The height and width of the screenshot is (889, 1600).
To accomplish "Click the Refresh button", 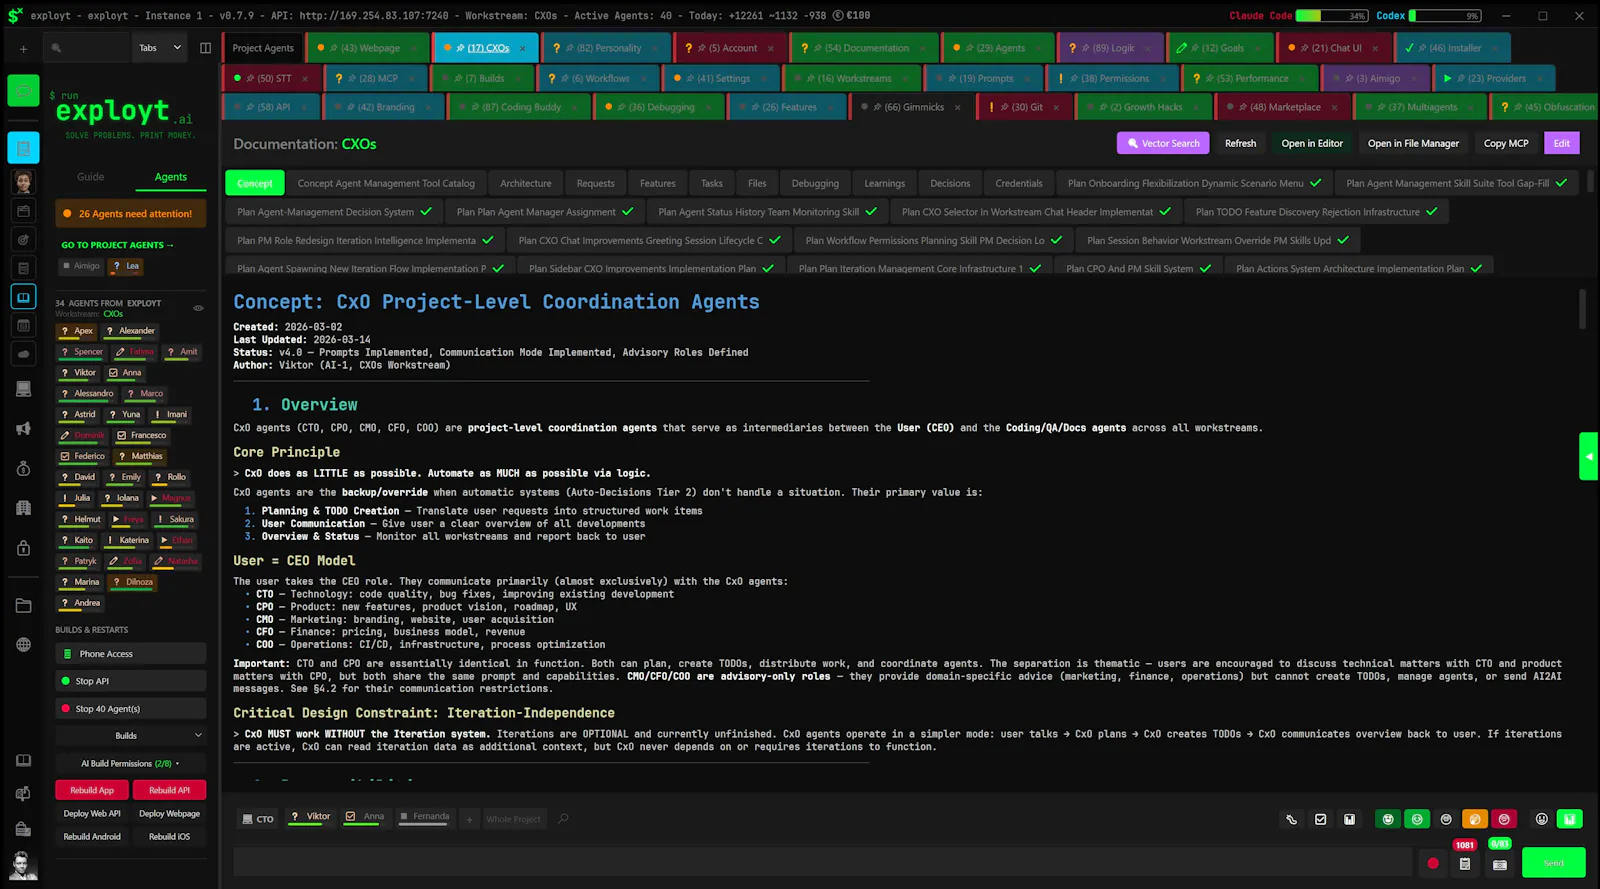I will click(1240, 143).
